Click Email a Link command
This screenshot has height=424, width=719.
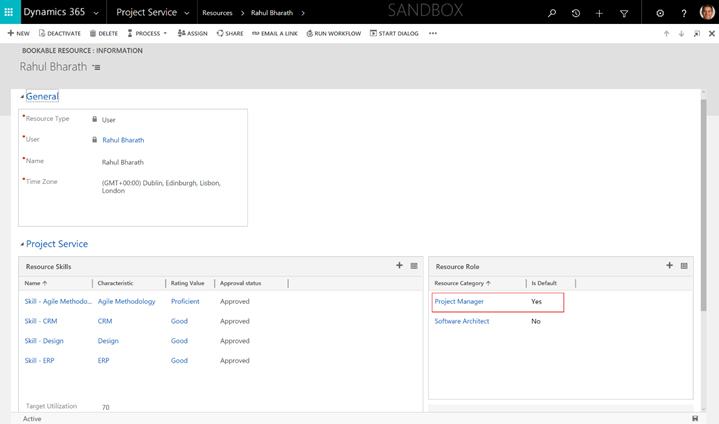pyautogui.click(x=275, y=33)
